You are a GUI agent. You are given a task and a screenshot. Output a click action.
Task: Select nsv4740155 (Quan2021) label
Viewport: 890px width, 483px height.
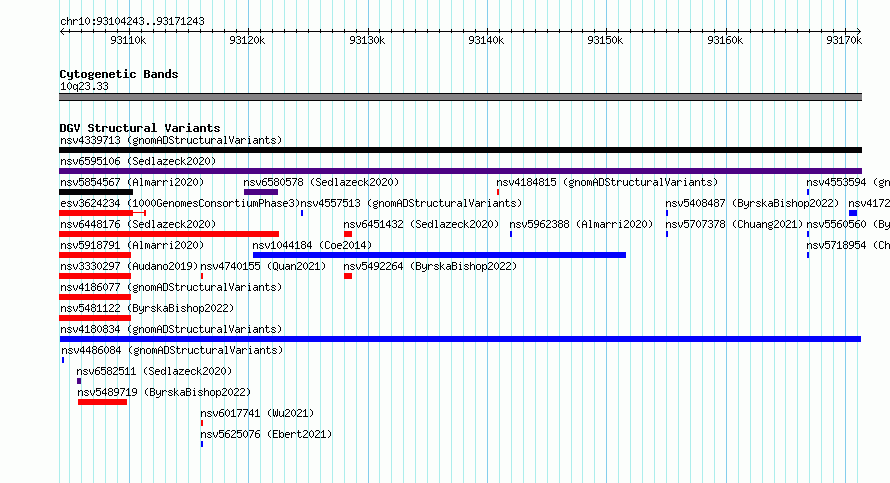click(x=263, y=266)
